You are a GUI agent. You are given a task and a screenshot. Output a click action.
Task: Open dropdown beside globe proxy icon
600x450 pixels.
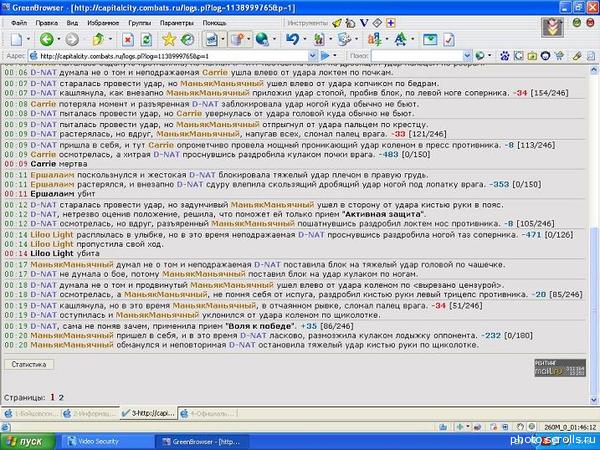point(274,39)
